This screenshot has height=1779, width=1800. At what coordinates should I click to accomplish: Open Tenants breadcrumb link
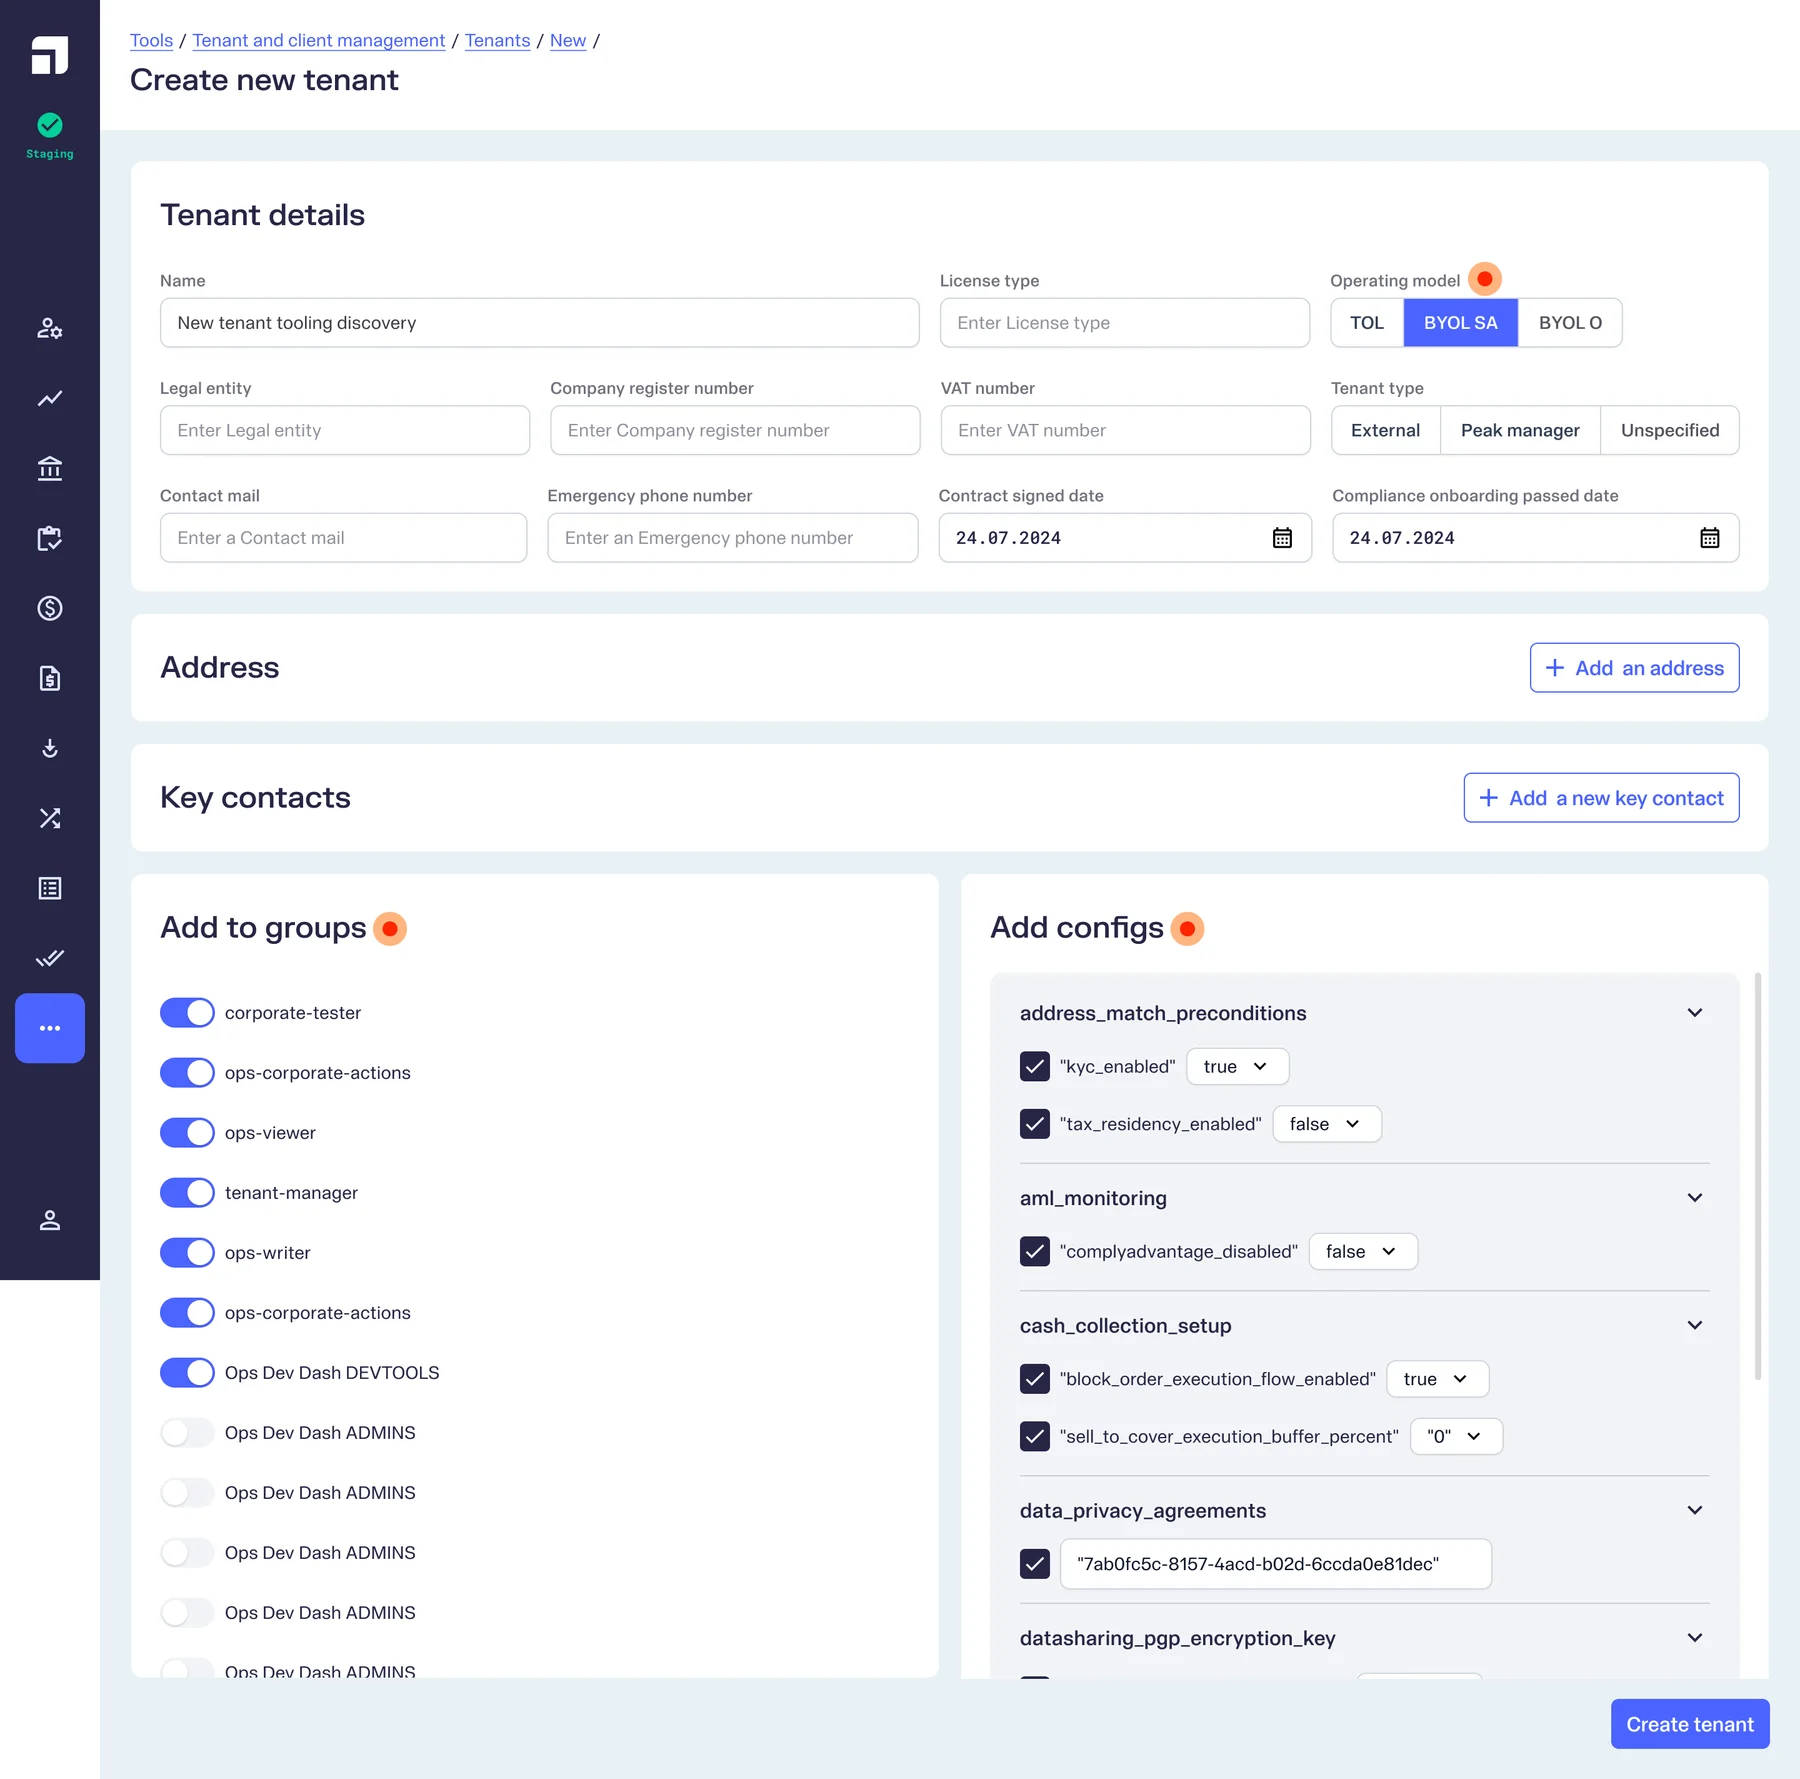[497, 40]
